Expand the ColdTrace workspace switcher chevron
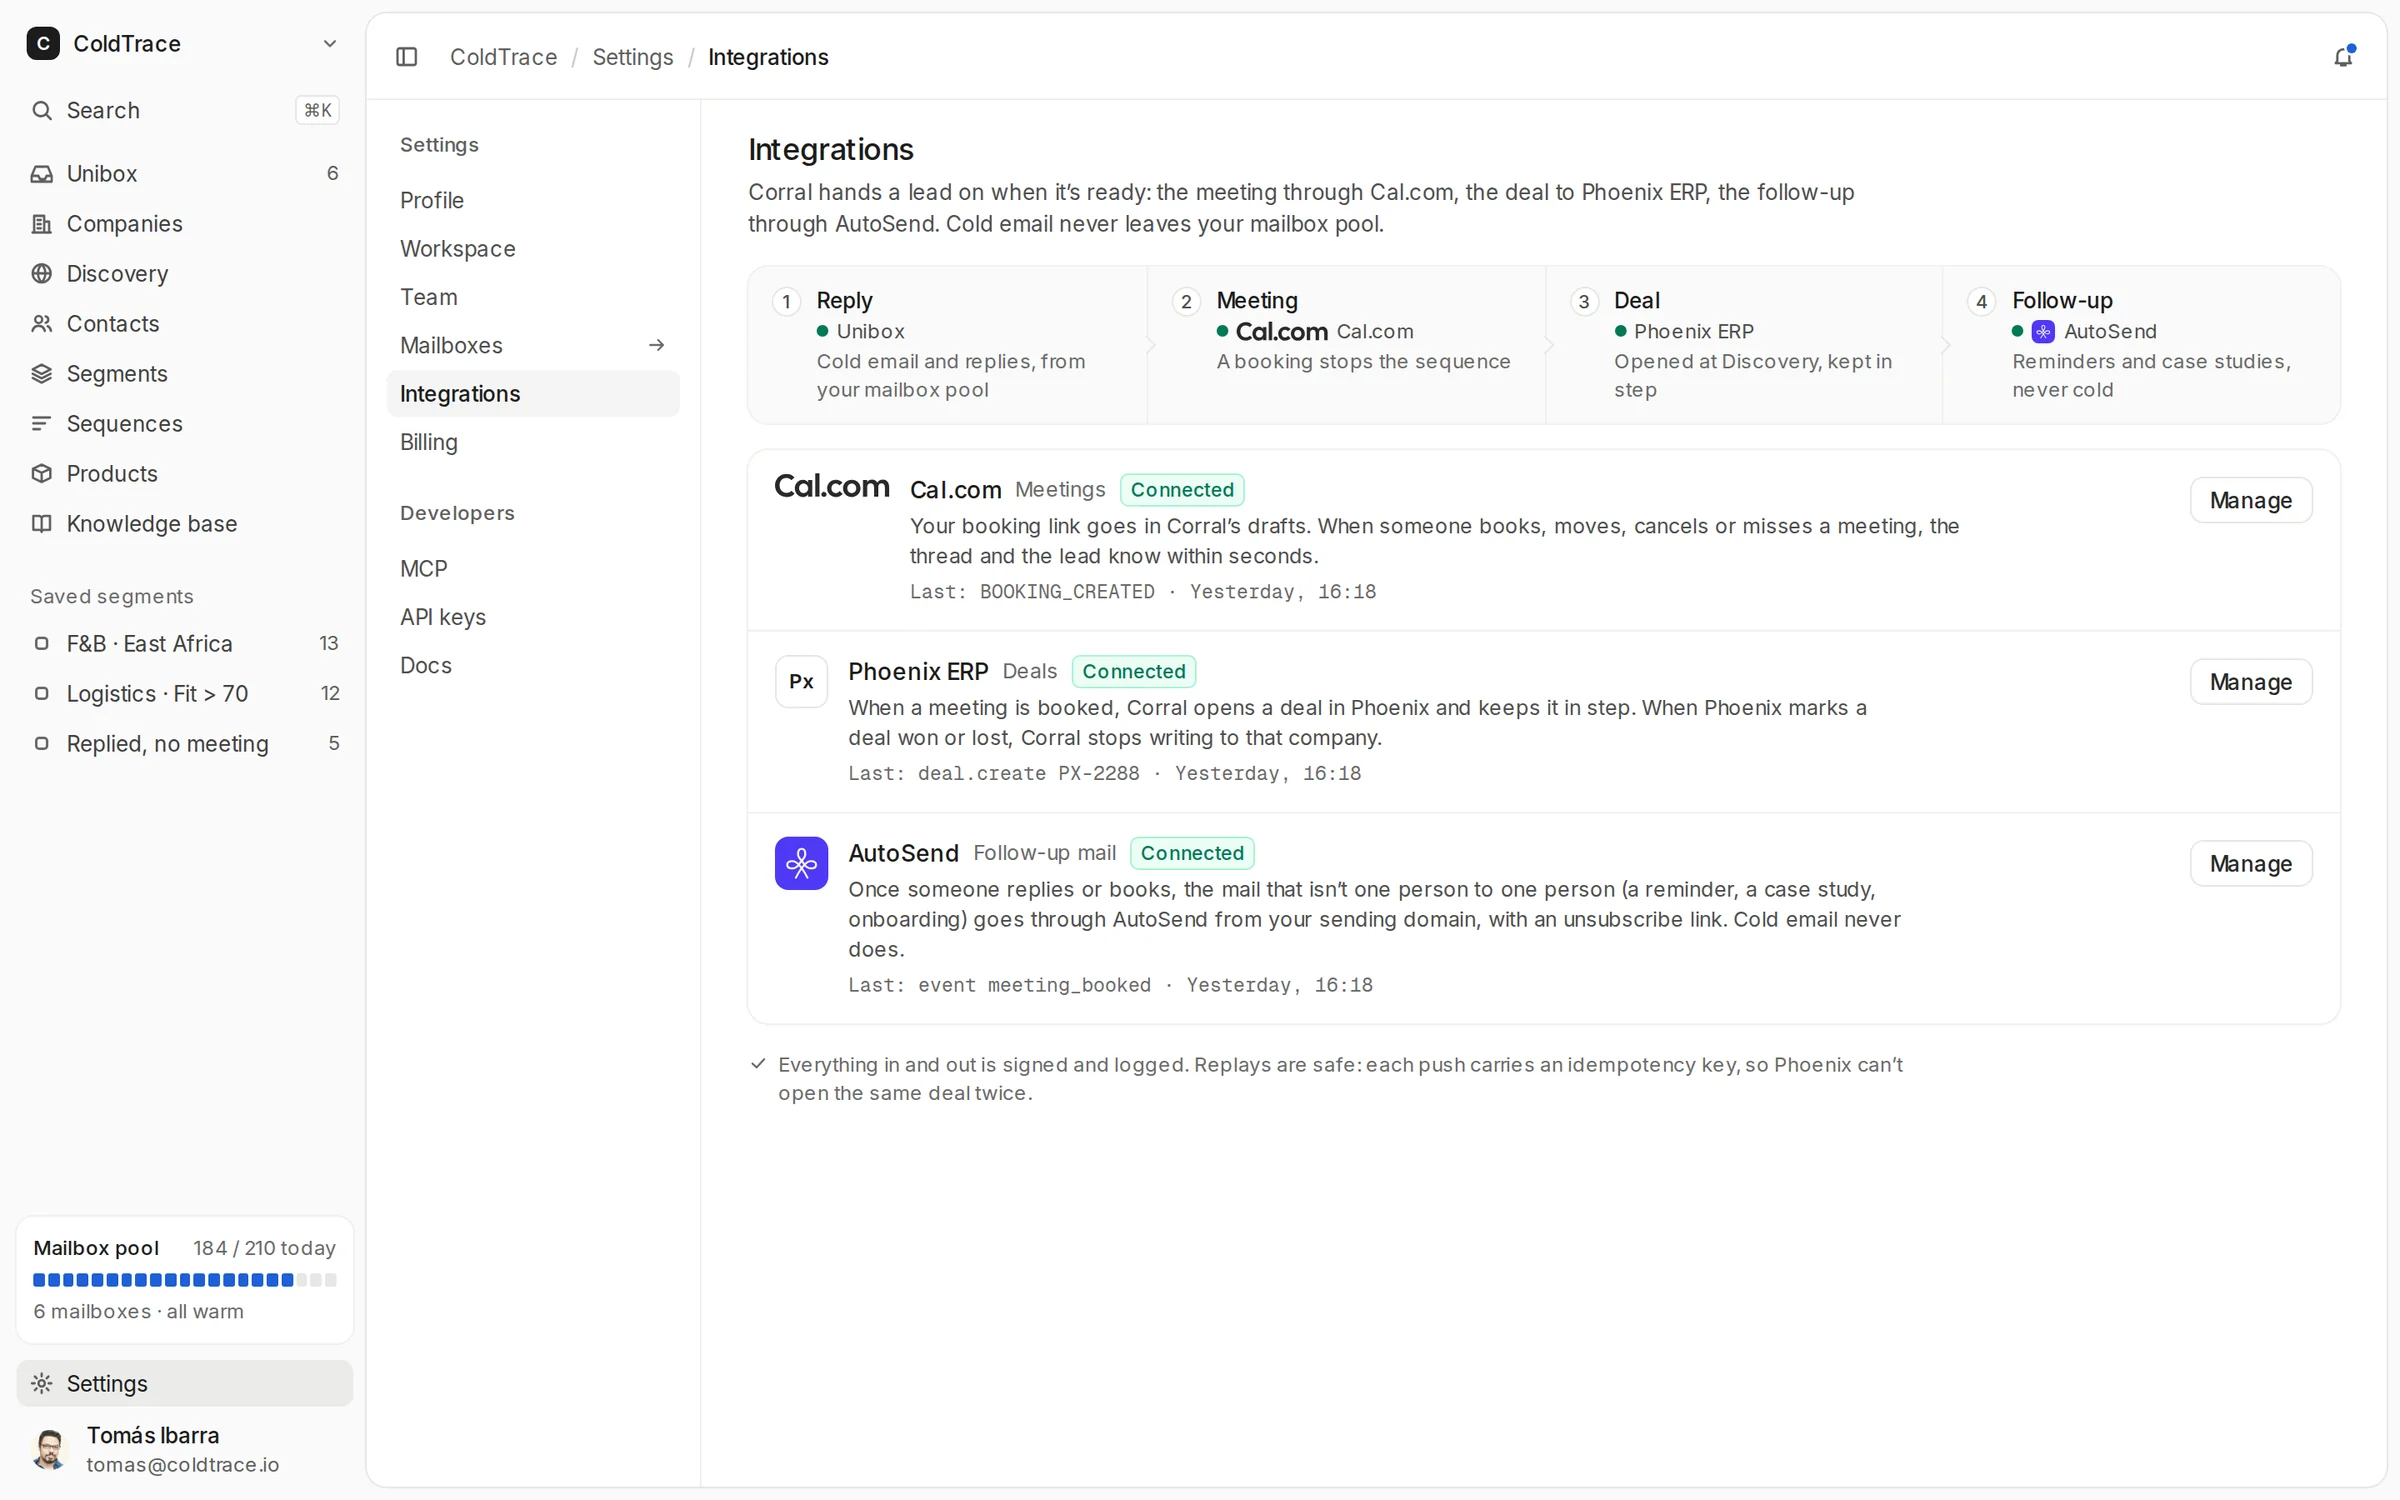 [329, 43]
